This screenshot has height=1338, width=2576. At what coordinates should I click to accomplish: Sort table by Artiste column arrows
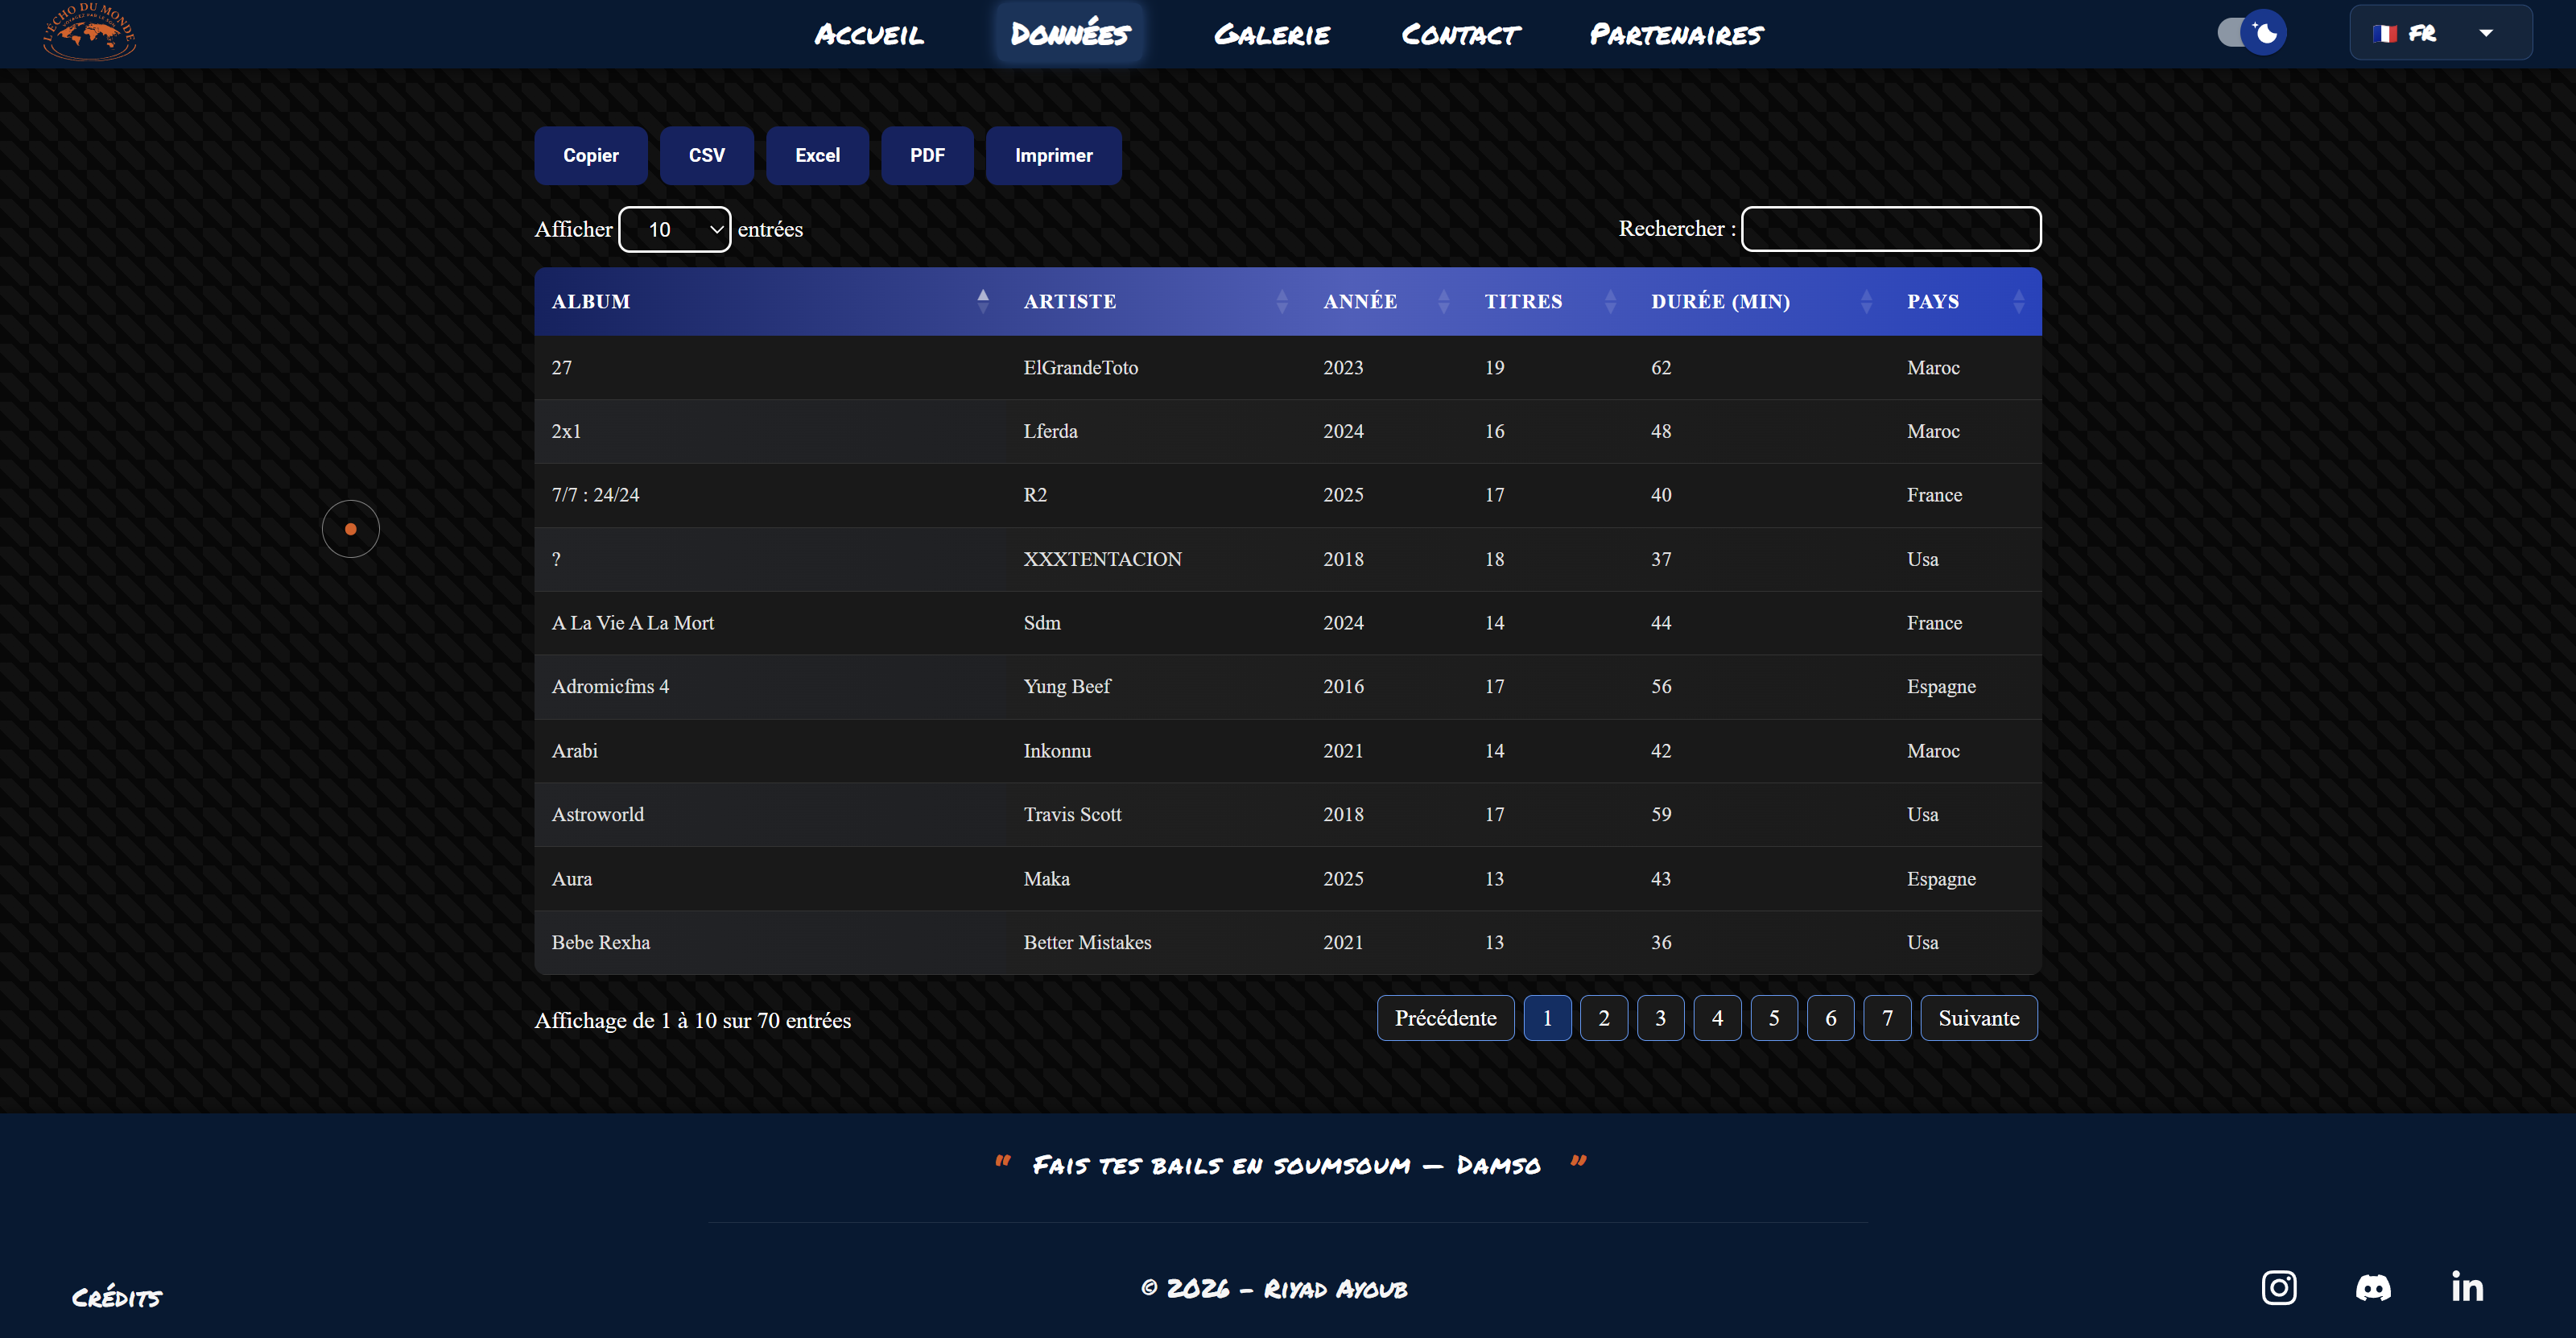[x=1281, y=301]
